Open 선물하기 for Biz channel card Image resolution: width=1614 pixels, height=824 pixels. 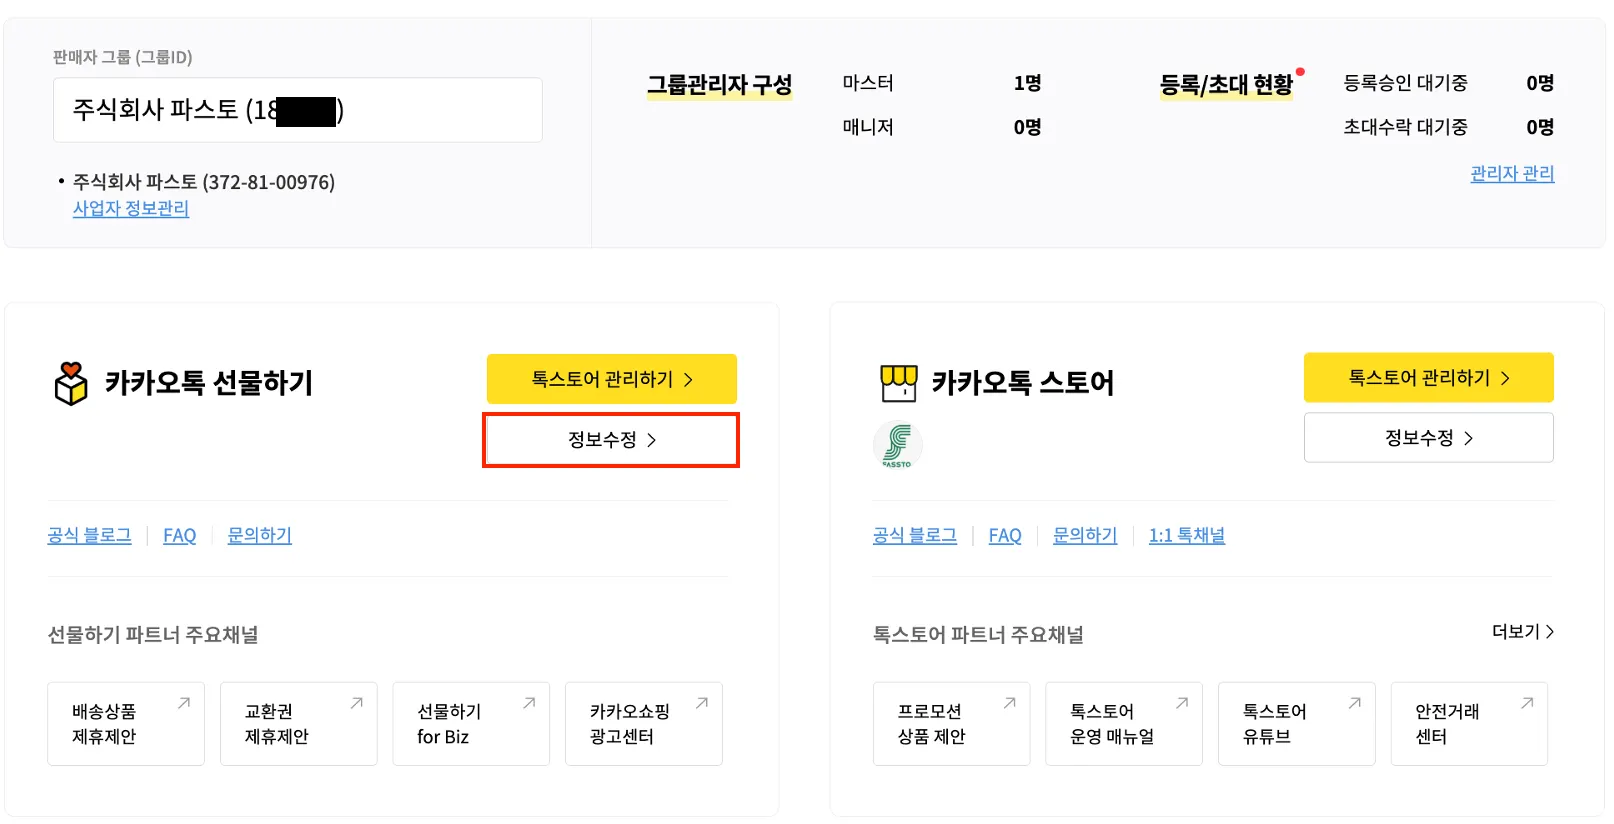tap(471, 724)
